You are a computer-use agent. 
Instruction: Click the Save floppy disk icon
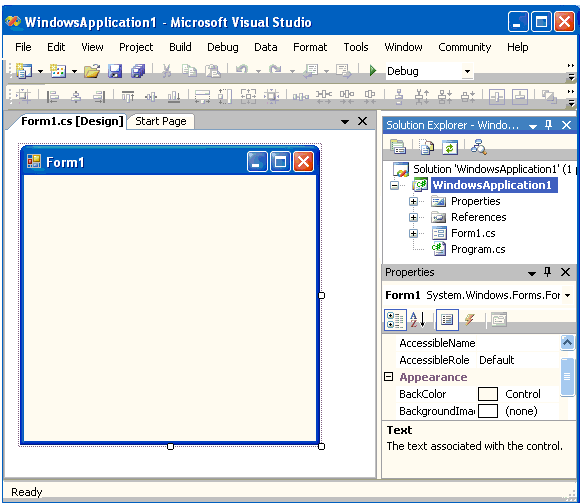[115, 70]
